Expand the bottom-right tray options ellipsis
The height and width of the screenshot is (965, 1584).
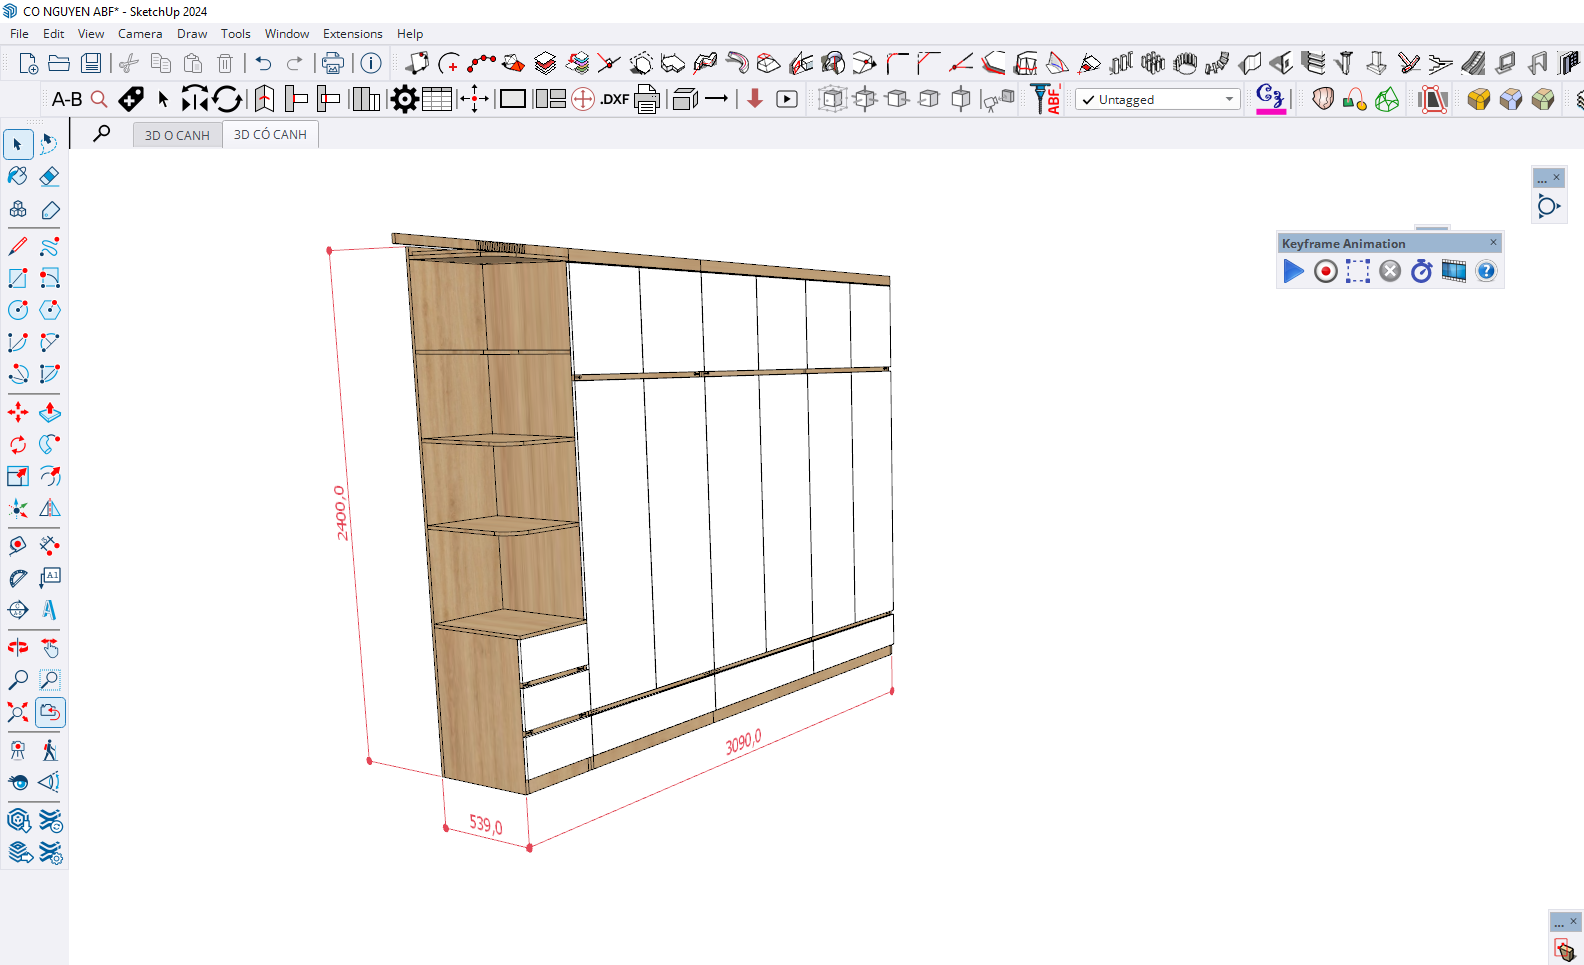pos(1559,923)
